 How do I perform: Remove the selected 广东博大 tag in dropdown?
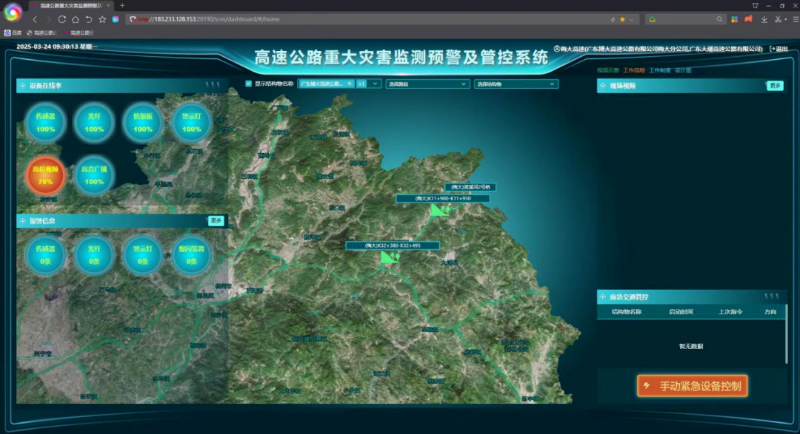349,85
